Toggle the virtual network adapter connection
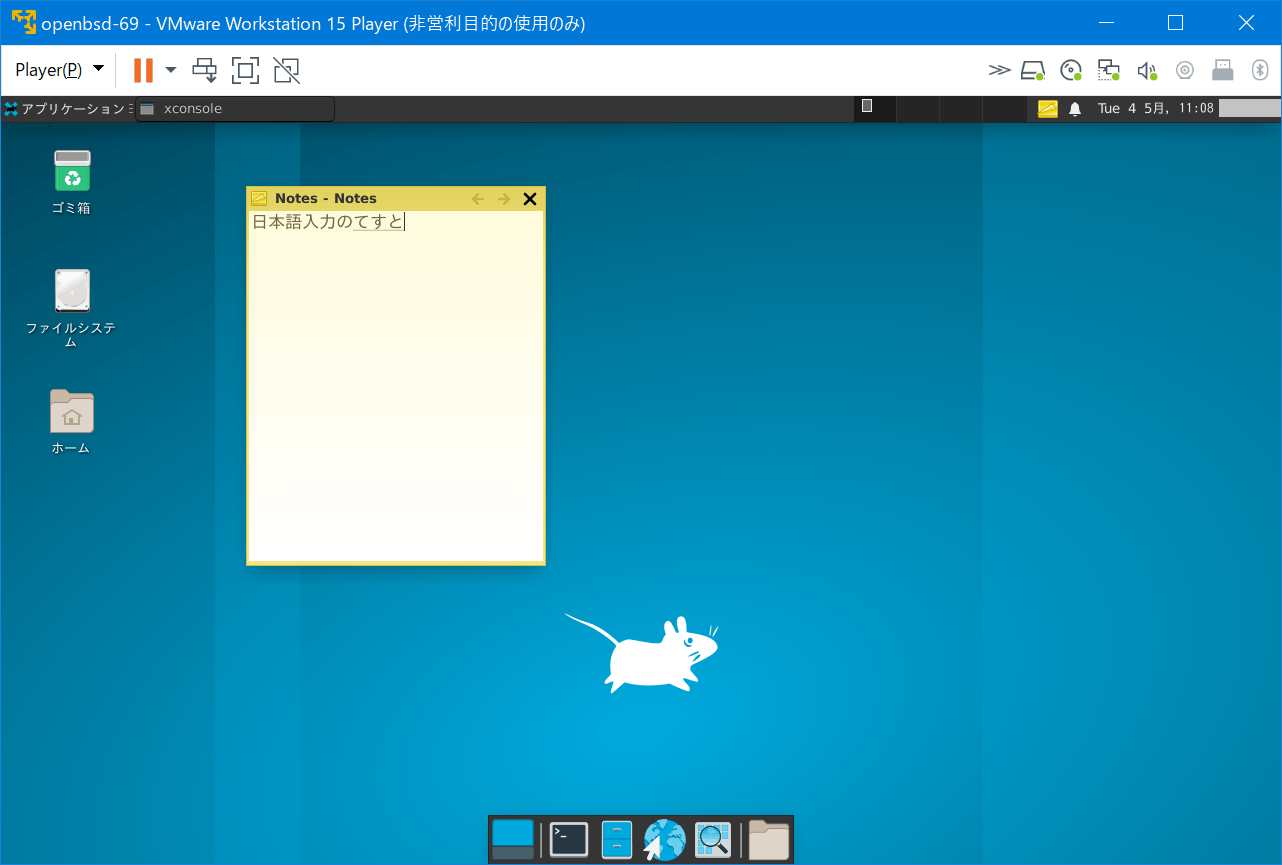The height and width of the screenshot is (865, 1282). coord(1108,69)
